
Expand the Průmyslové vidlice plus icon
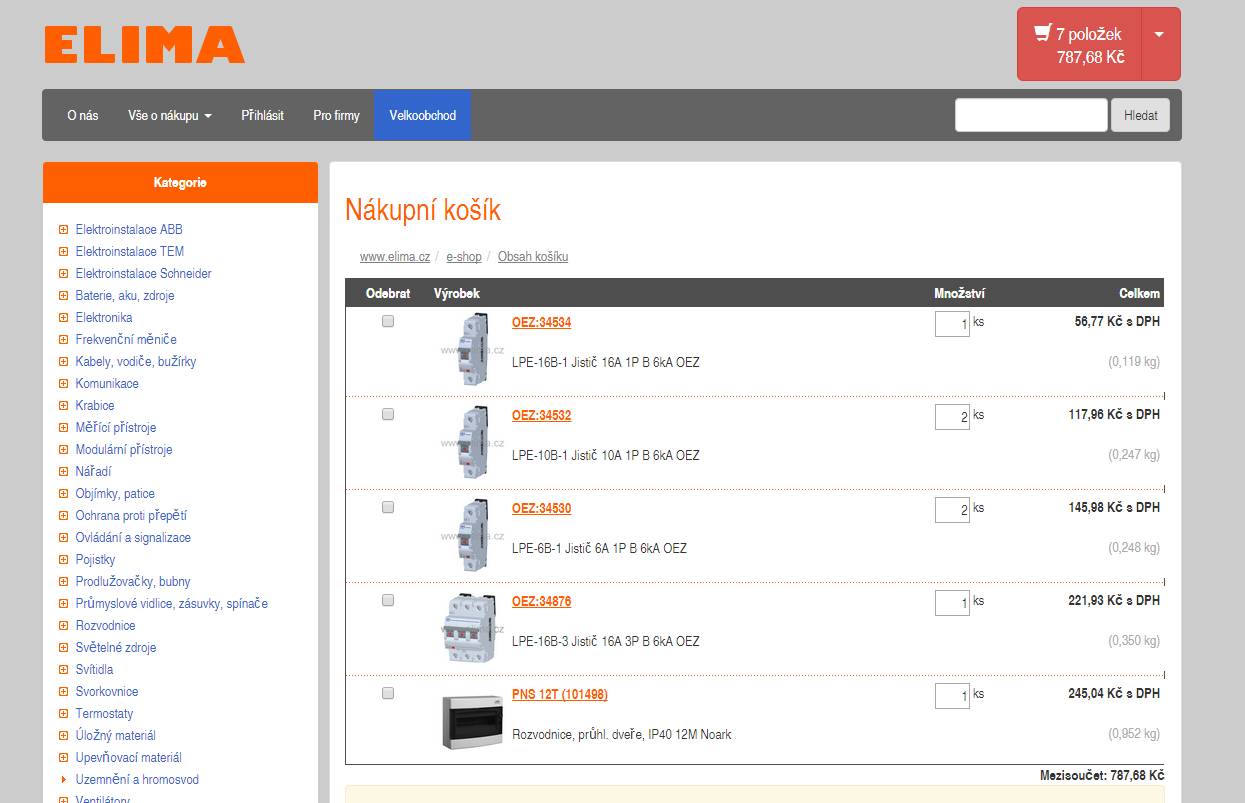[64, 603]
